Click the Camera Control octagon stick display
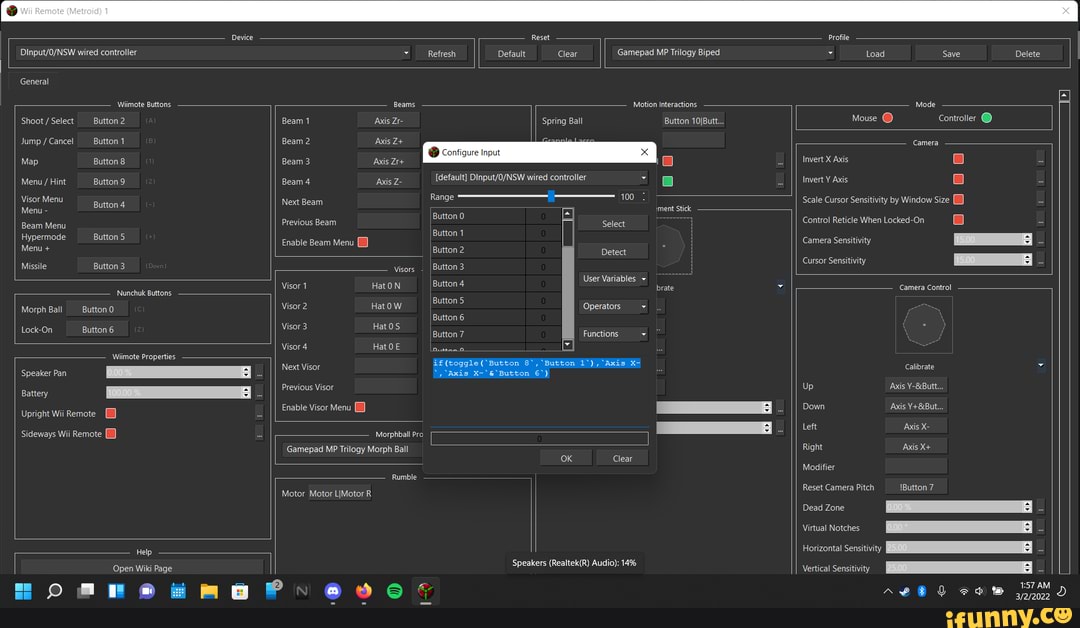 click(x=924, y=326)
